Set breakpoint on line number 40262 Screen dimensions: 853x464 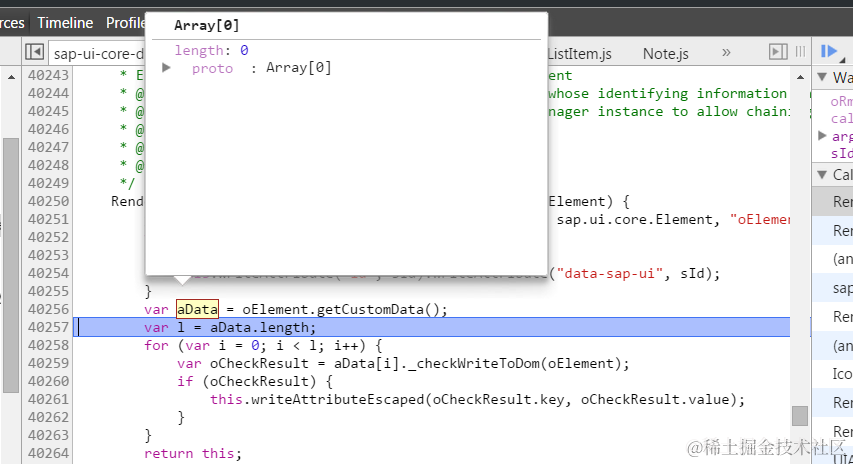coord(48,417)
